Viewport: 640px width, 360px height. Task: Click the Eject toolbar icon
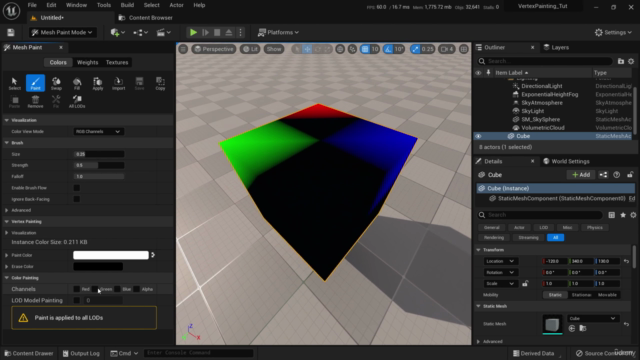click(x=229, y=32)
